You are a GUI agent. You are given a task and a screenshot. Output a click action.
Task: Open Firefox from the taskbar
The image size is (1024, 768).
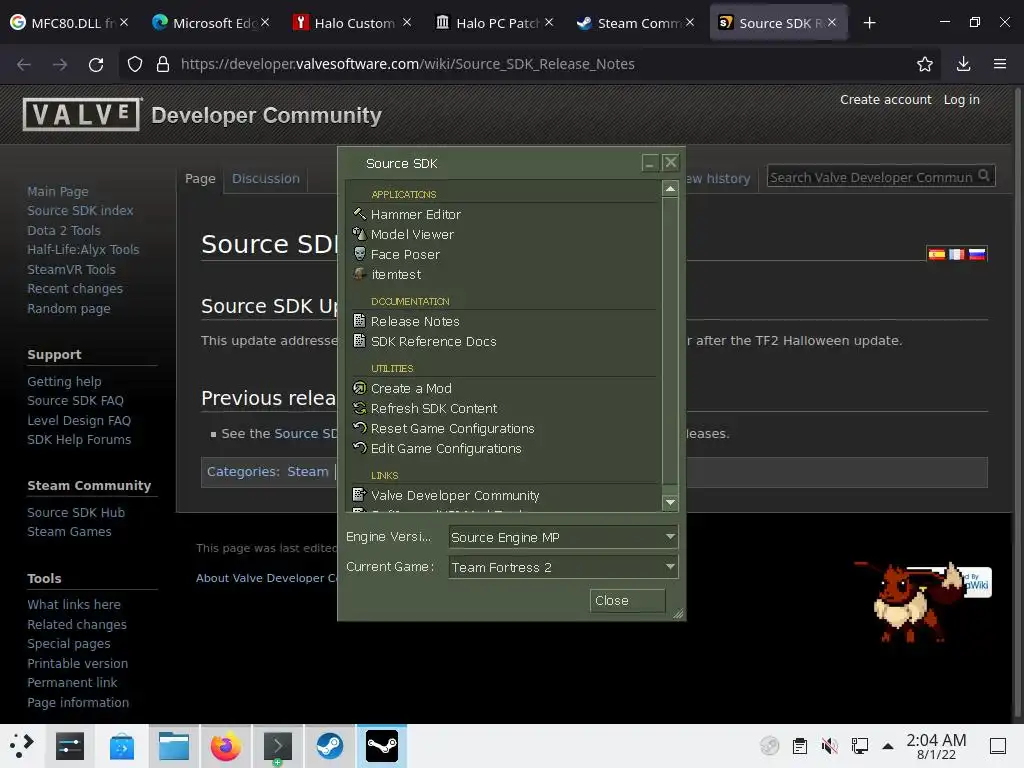[x=225, y=746]
